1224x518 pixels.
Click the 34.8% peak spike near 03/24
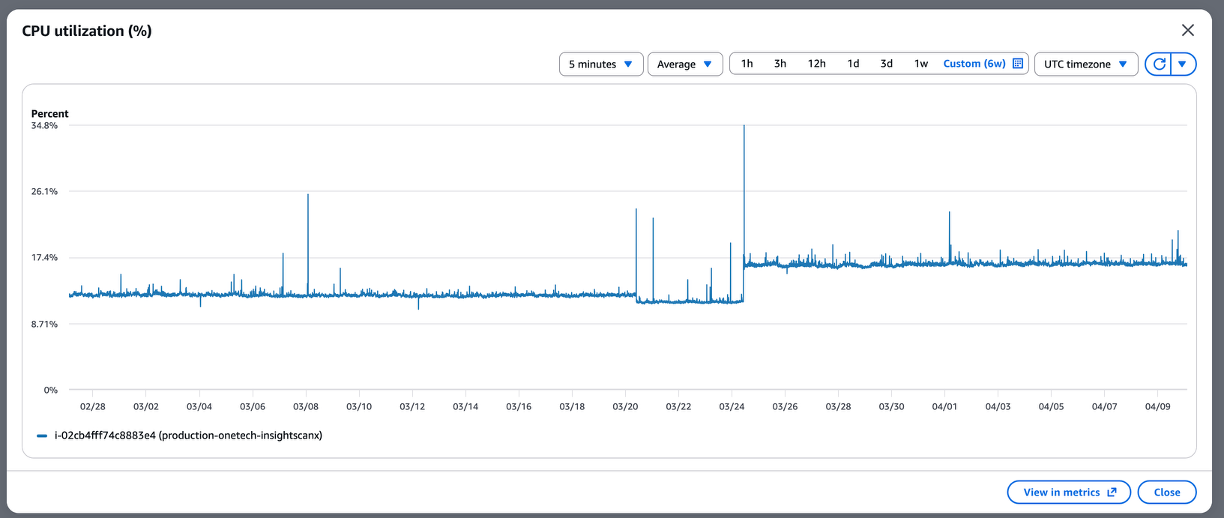coord(744,127)
